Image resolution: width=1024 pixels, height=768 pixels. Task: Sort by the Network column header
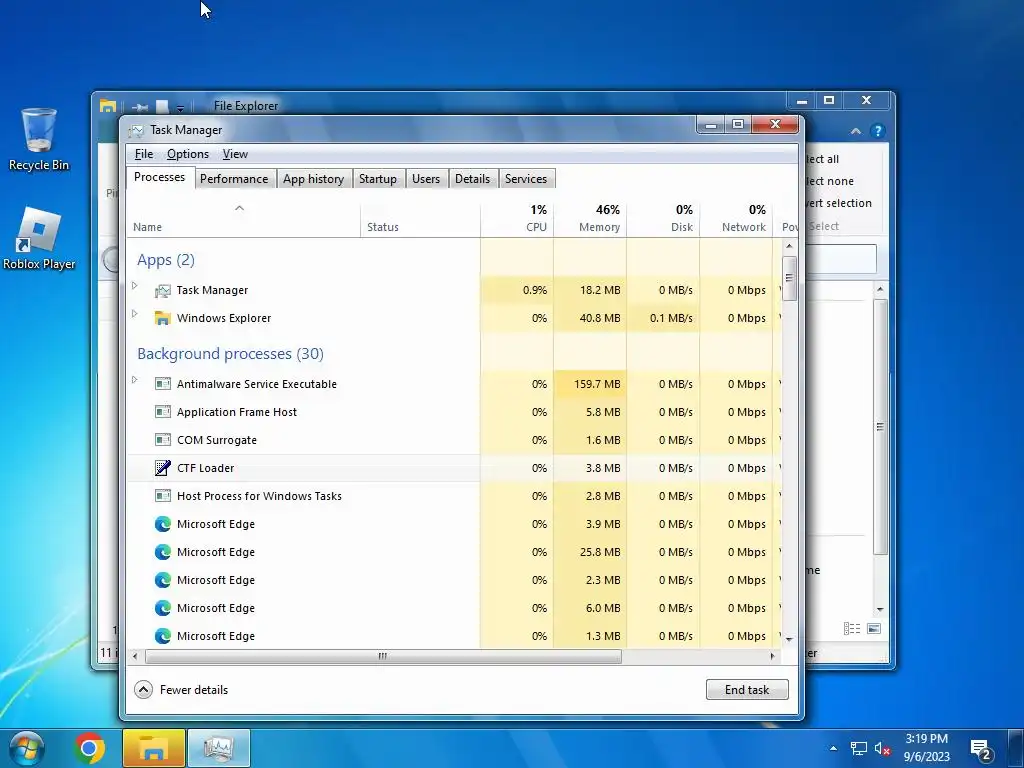[737, 219]
